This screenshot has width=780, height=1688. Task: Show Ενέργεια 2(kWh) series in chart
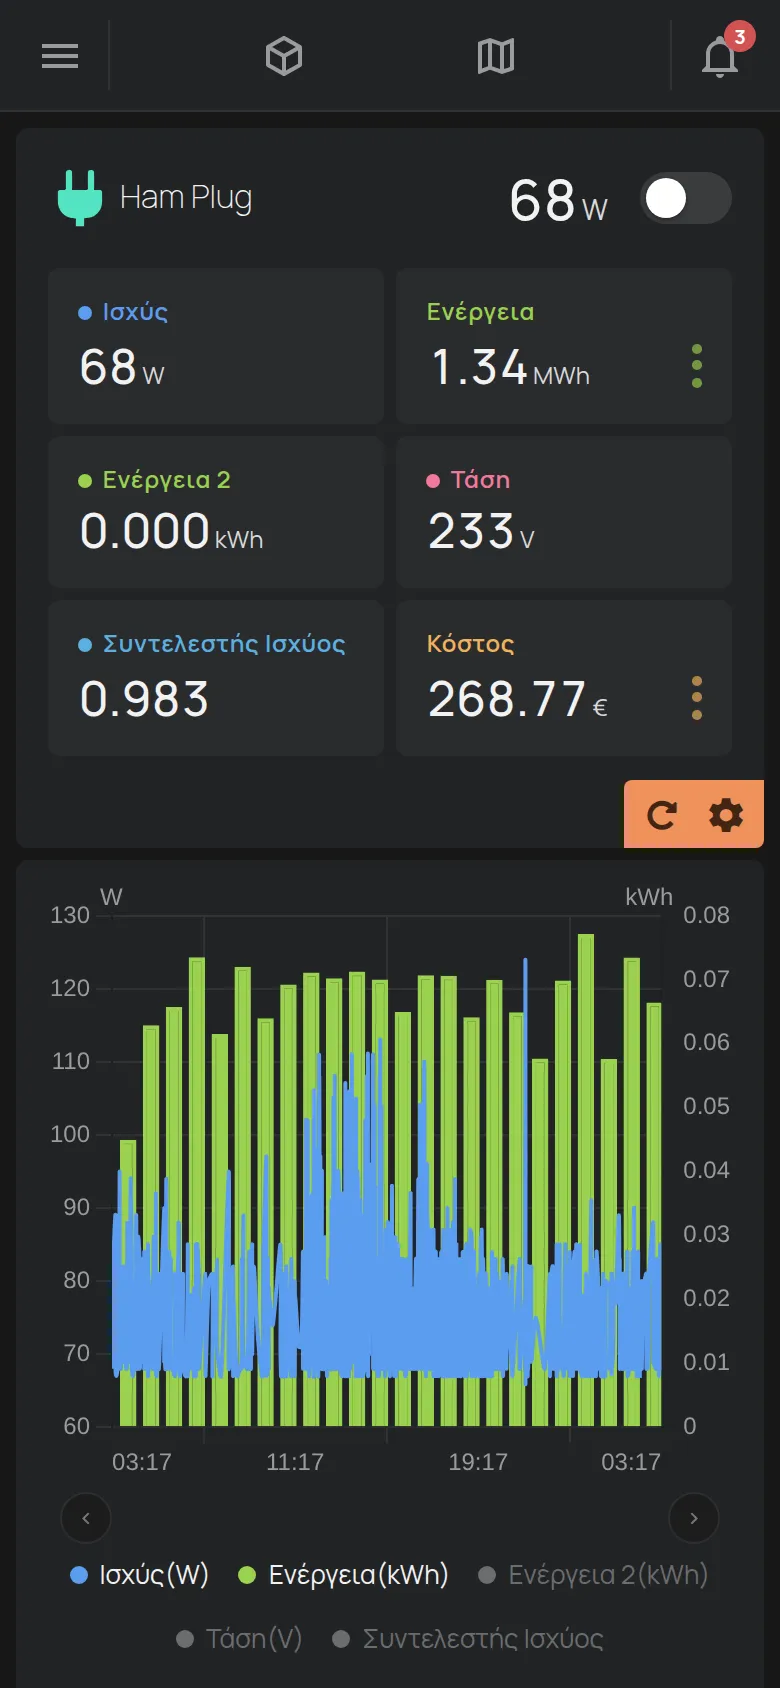593,1575
